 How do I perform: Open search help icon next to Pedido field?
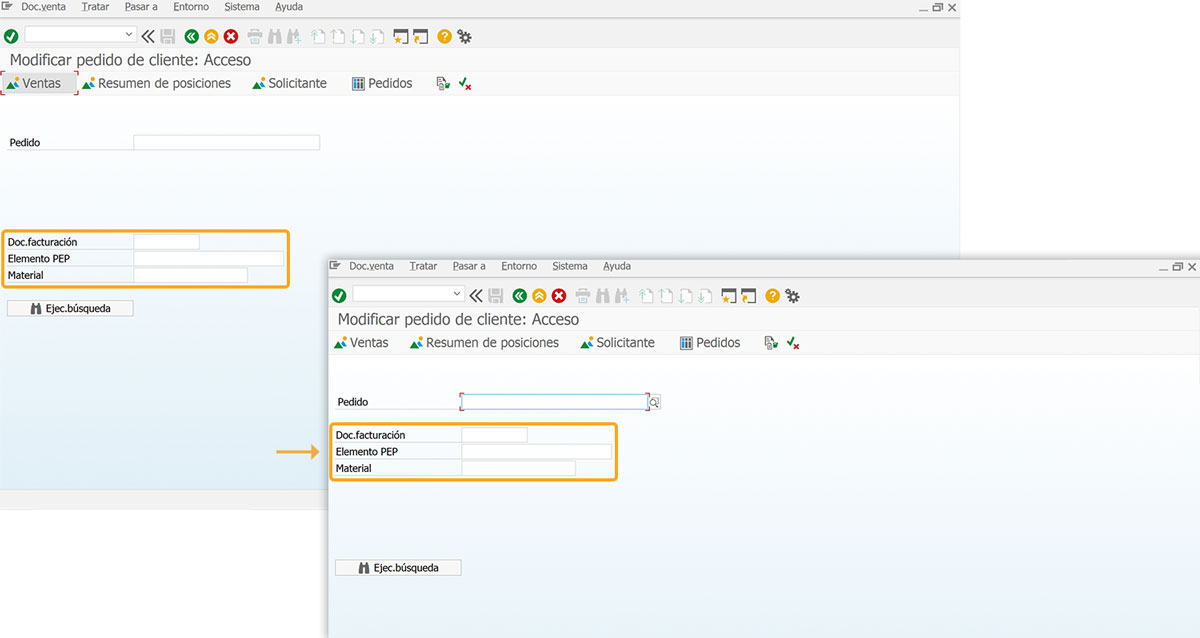click(x=655, y=402)
